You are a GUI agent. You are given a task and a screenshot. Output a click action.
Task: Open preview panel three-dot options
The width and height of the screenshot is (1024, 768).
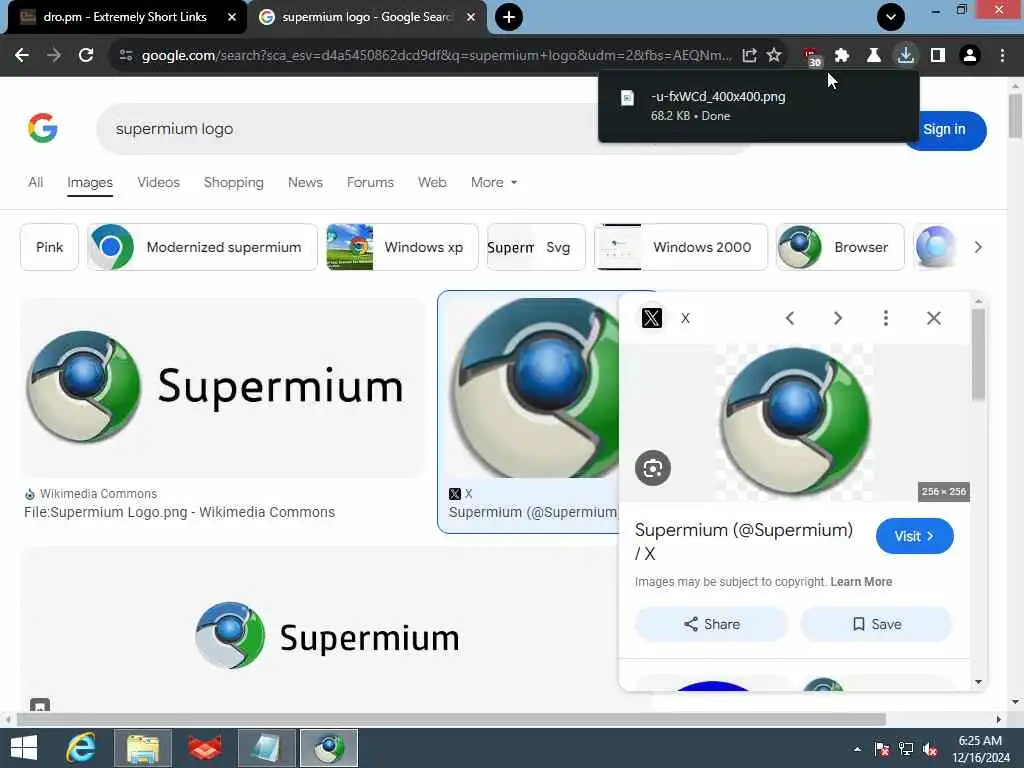tap(886, 318)
